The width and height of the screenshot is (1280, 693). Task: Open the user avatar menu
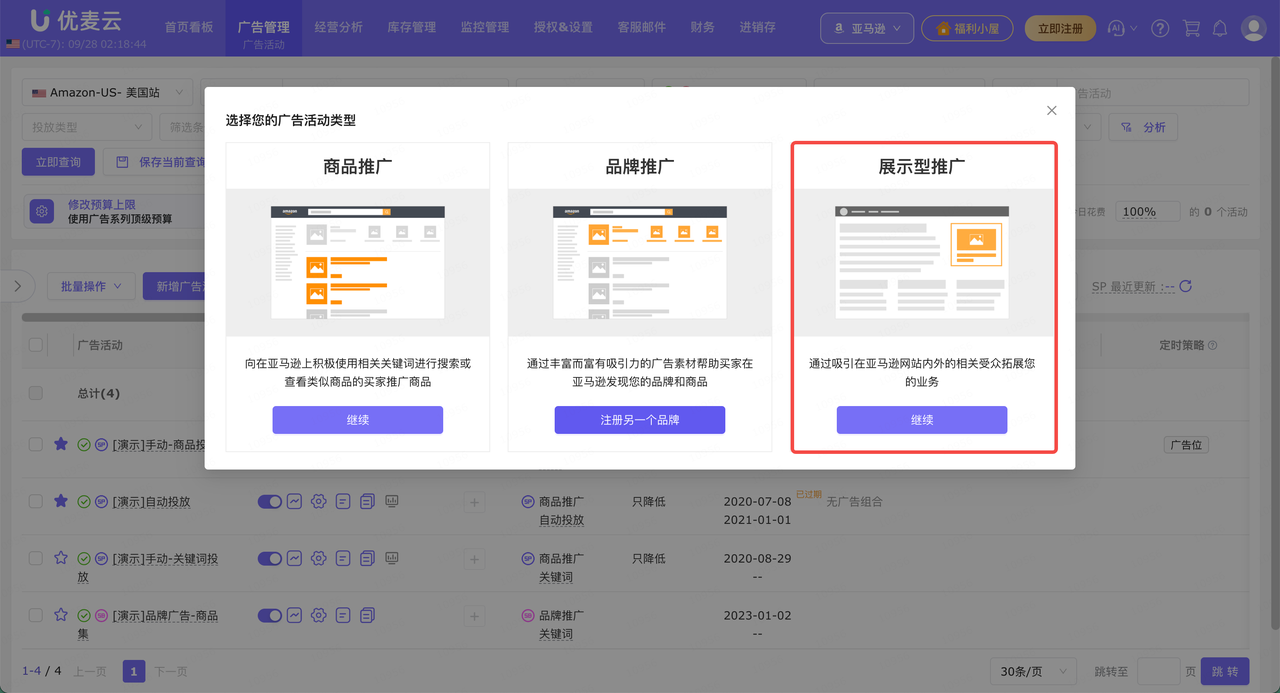[1254, 28]
